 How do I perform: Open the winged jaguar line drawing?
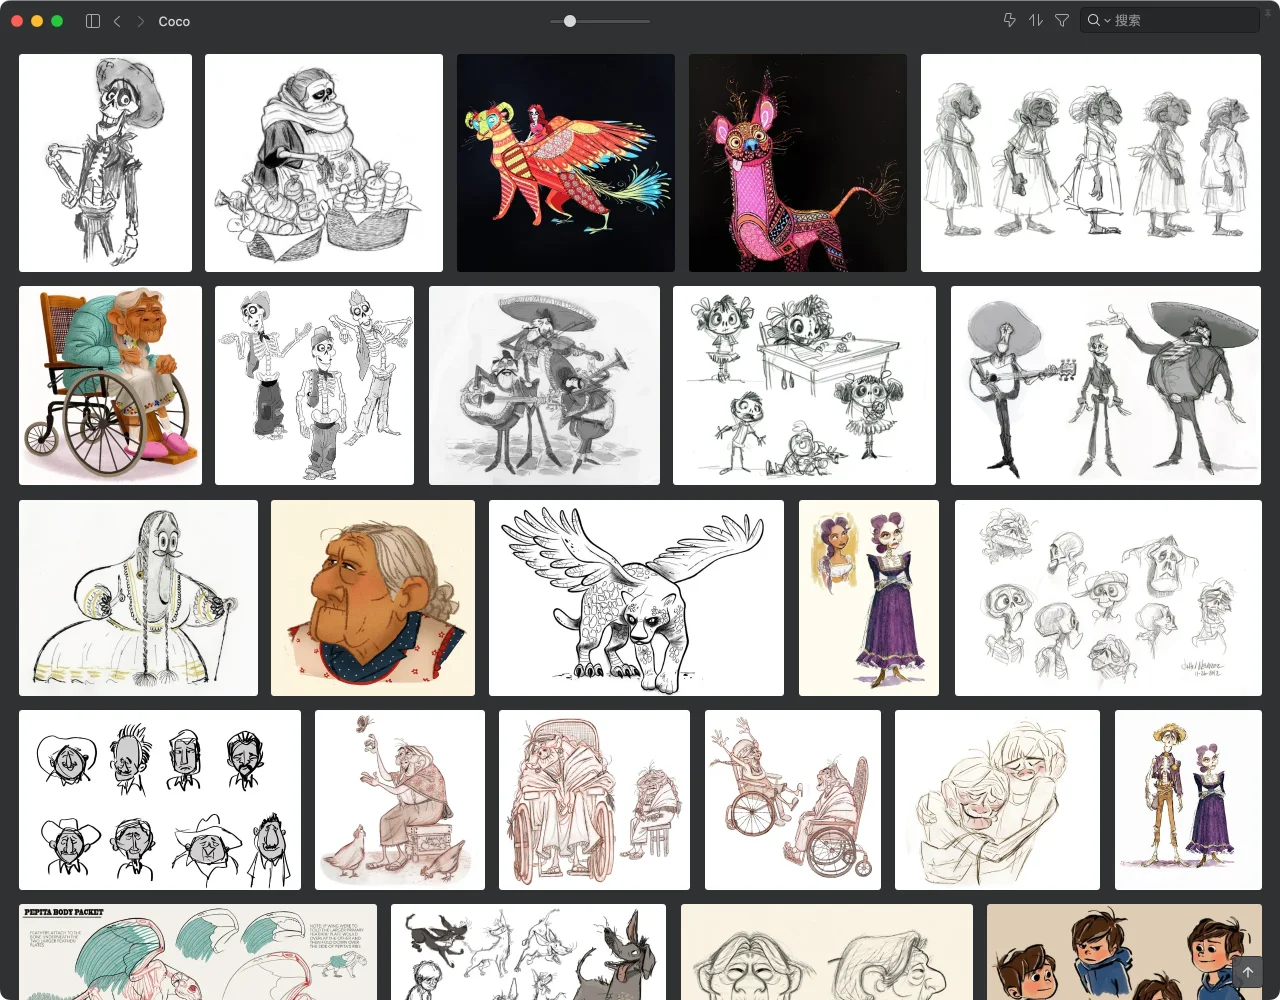click(x=636, y=598)
